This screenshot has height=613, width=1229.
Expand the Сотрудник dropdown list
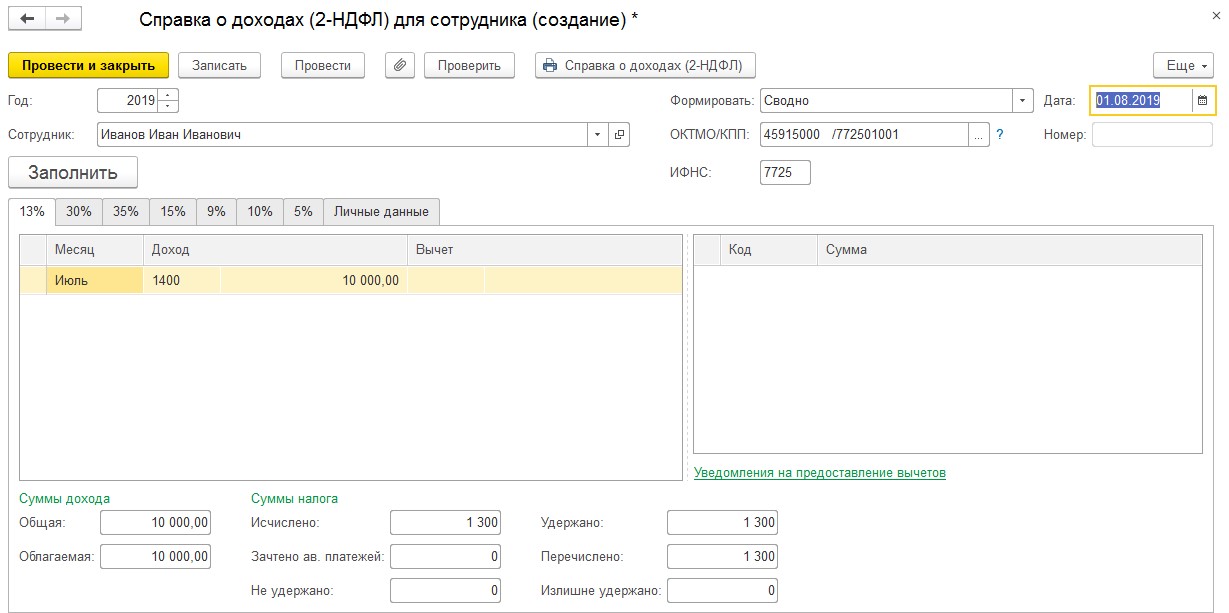pyautogui.click(x=597, y=135)
